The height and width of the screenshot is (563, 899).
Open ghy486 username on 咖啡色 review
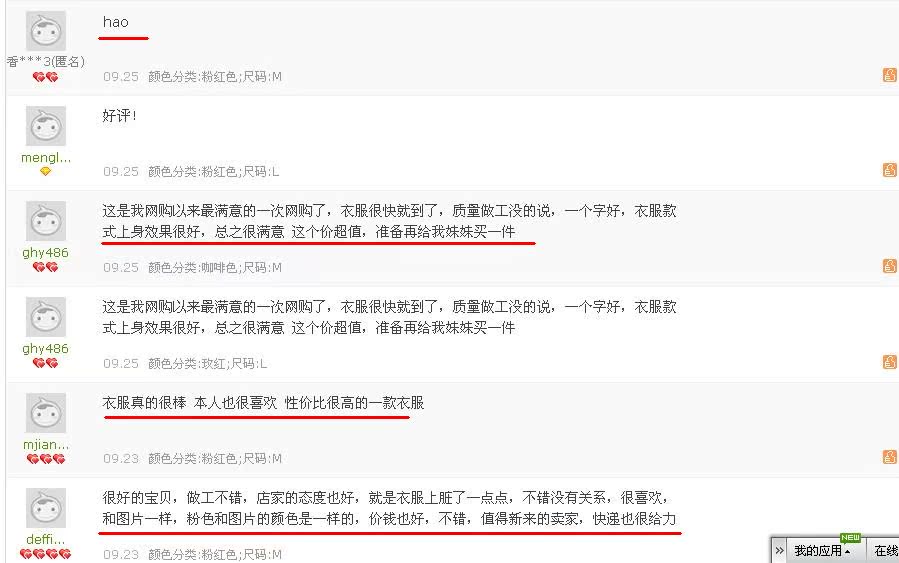45,253
